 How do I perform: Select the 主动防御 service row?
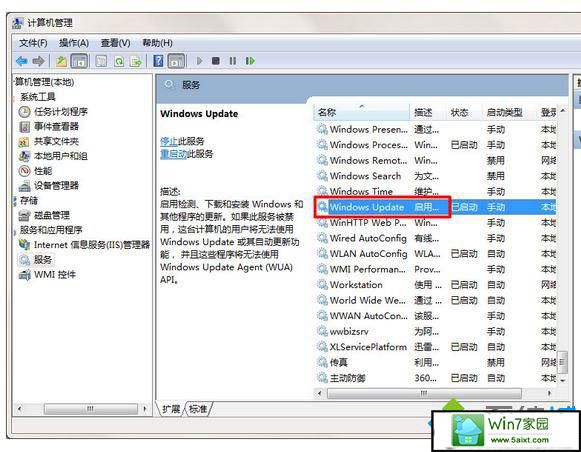pos(436,378)
